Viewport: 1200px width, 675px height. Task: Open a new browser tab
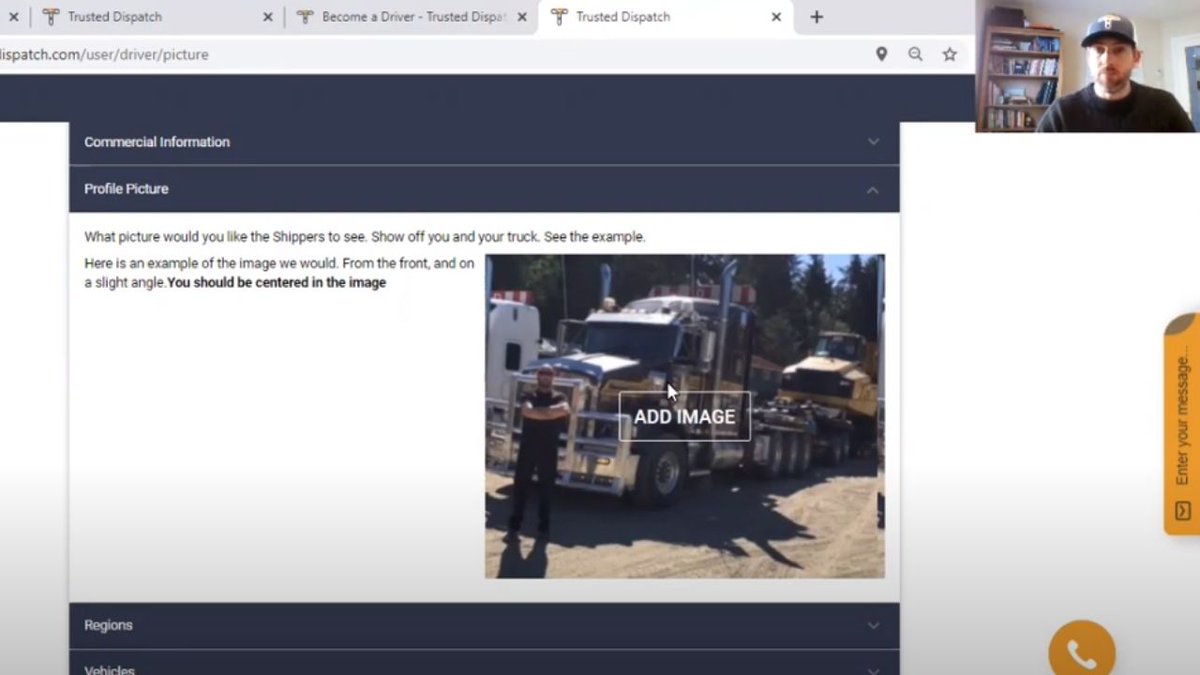click(816, 17)
